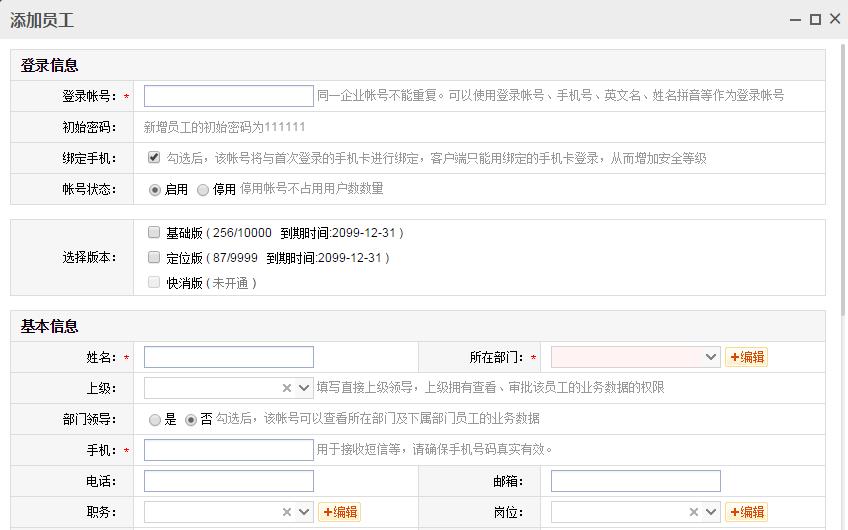Open the 岗位 dropdown arrow
Screen dimensions: 848x530
[711, 512]
